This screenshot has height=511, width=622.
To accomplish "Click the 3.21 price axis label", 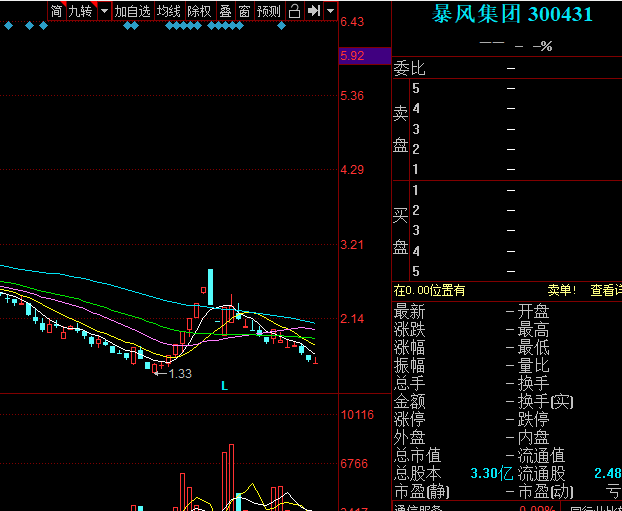I will coord(352,244).
